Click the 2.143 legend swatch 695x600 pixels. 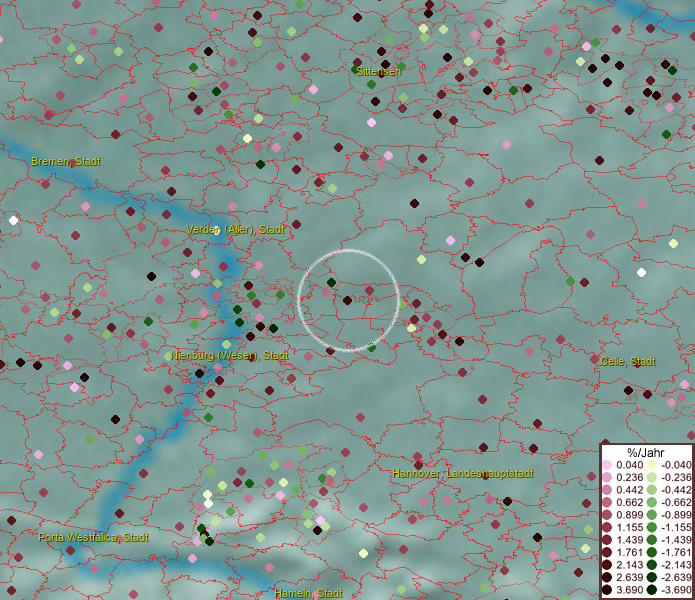(607, 566)
